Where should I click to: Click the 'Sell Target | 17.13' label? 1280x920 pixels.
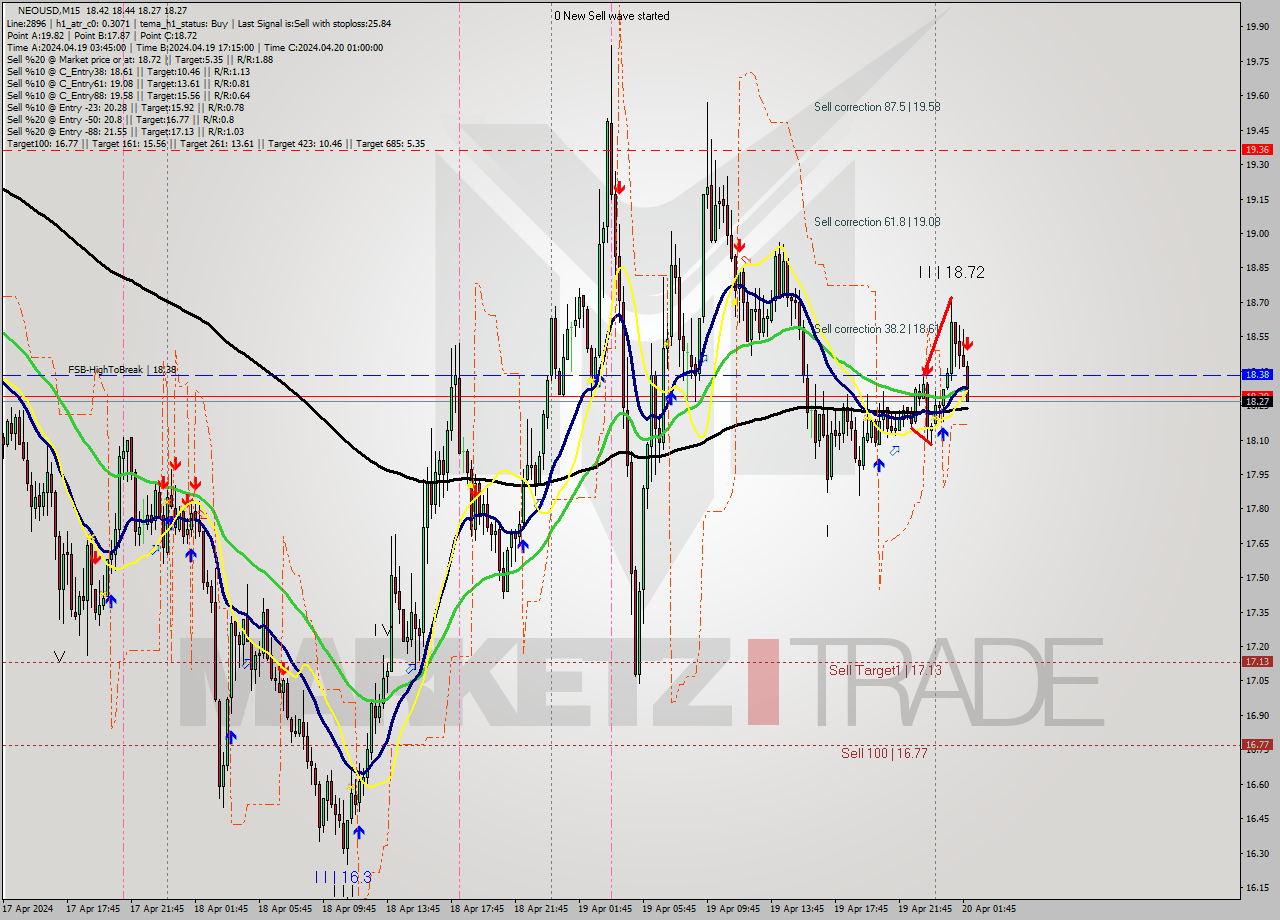point(885,670)
